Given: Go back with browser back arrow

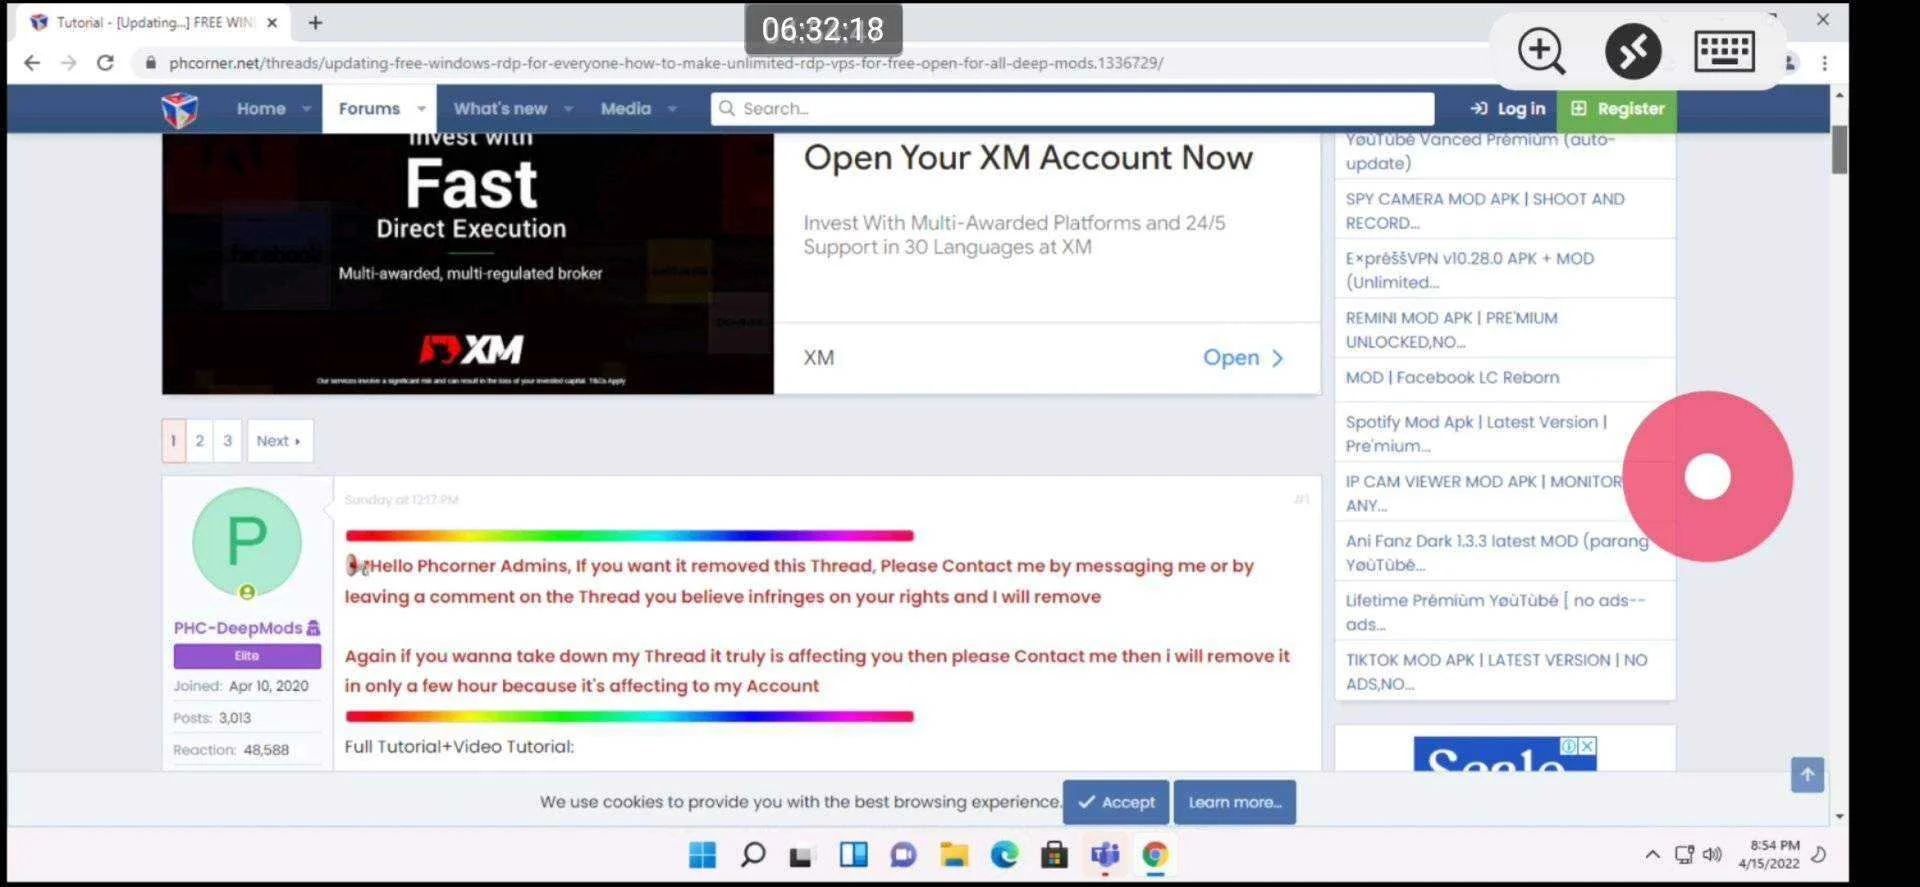Looking at the screenshot, I should (32, 63).
